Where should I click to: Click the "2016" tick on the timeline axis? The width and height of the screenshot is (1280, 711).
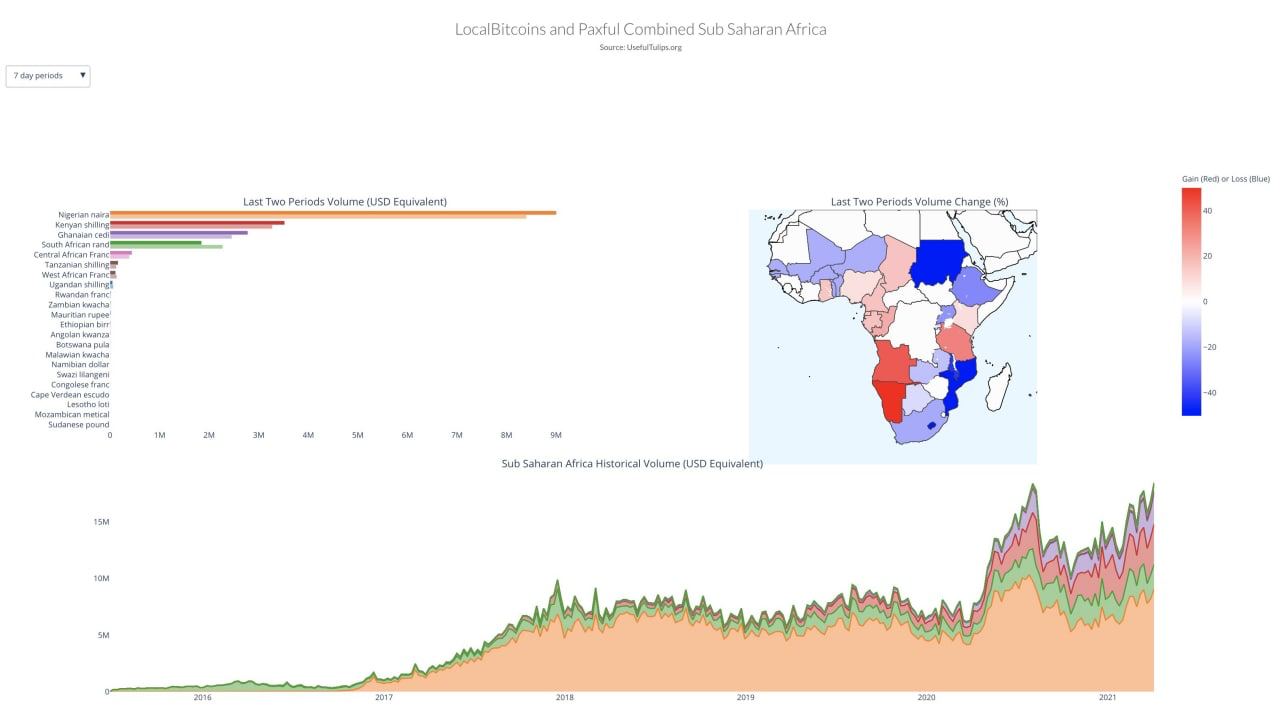tap(202, 698)
